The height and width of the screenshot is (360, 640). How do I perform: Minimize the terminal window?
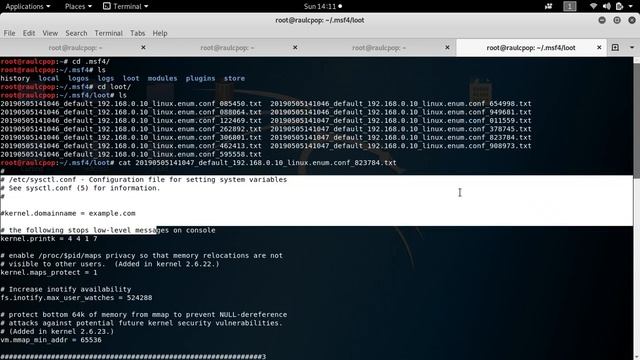[x=602, y=20]
